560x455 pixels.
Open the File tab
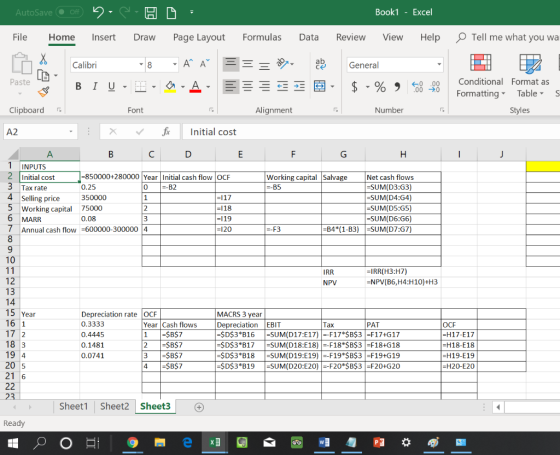click(20, 37)
